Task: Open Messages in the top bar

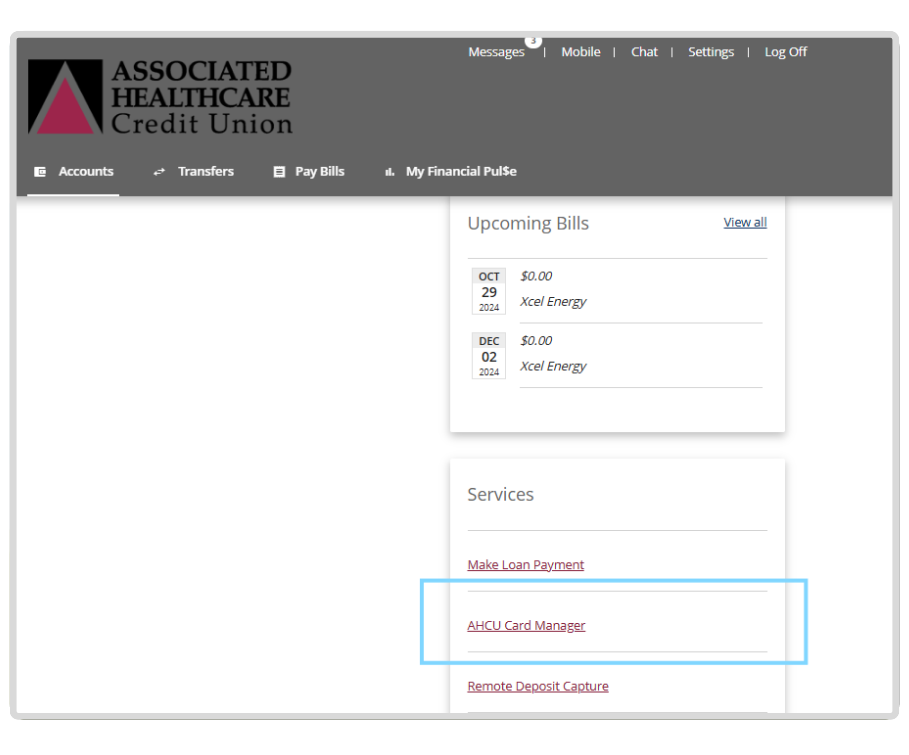Action: 496,52
